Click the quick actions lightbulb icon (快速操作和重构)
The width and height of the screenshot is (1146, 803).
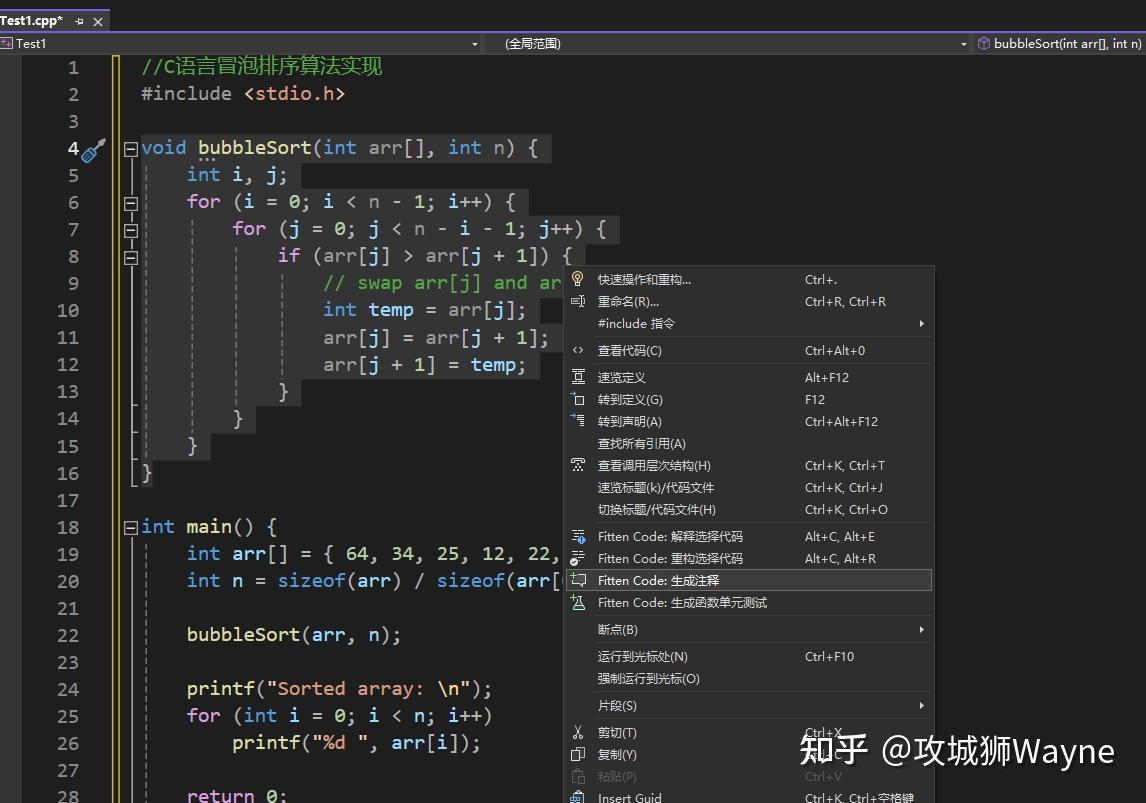(x=578, y=279)
